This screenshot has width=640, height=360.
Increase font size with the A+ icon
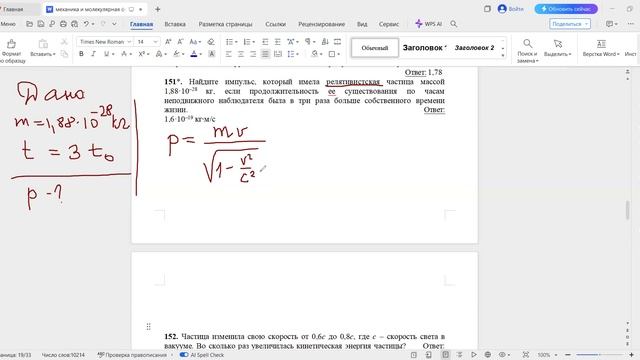pos(168,42)
